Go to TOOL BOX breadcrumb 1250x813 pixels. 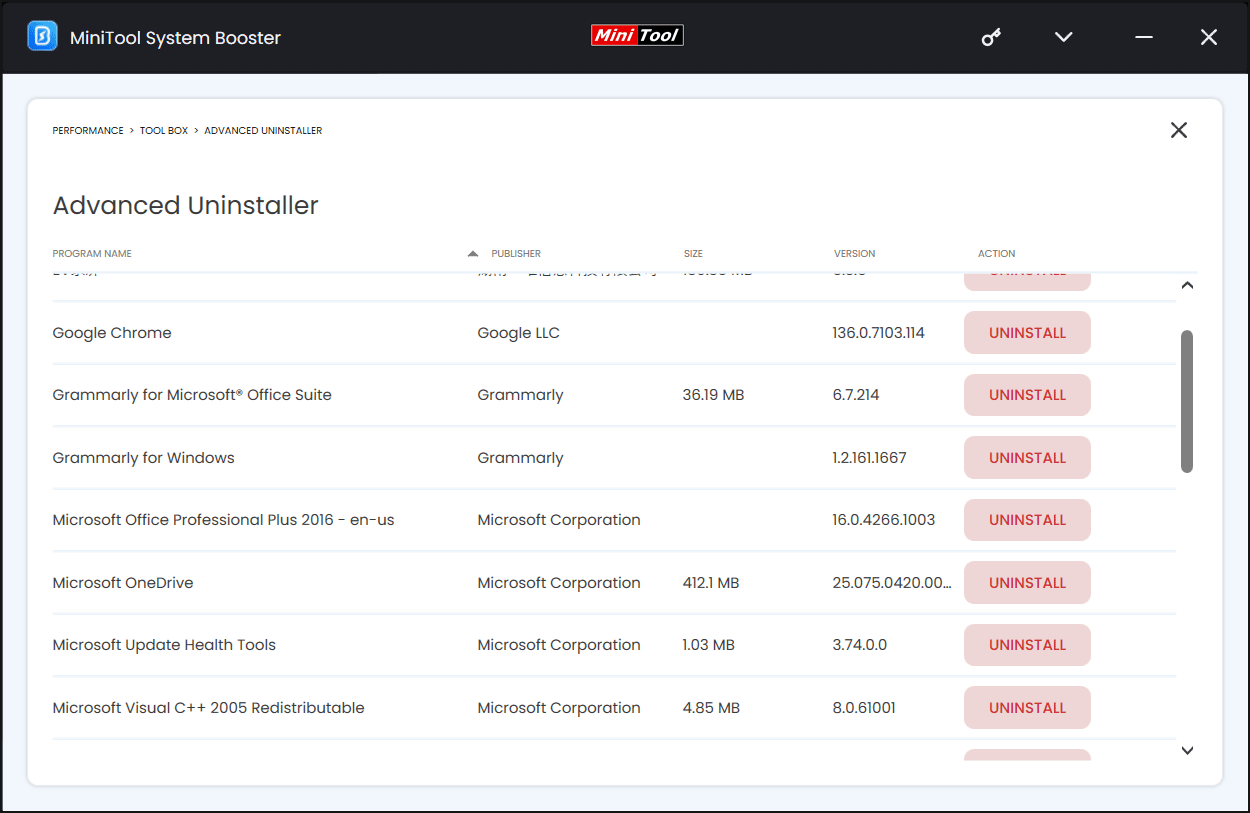(x=164, y=131)
